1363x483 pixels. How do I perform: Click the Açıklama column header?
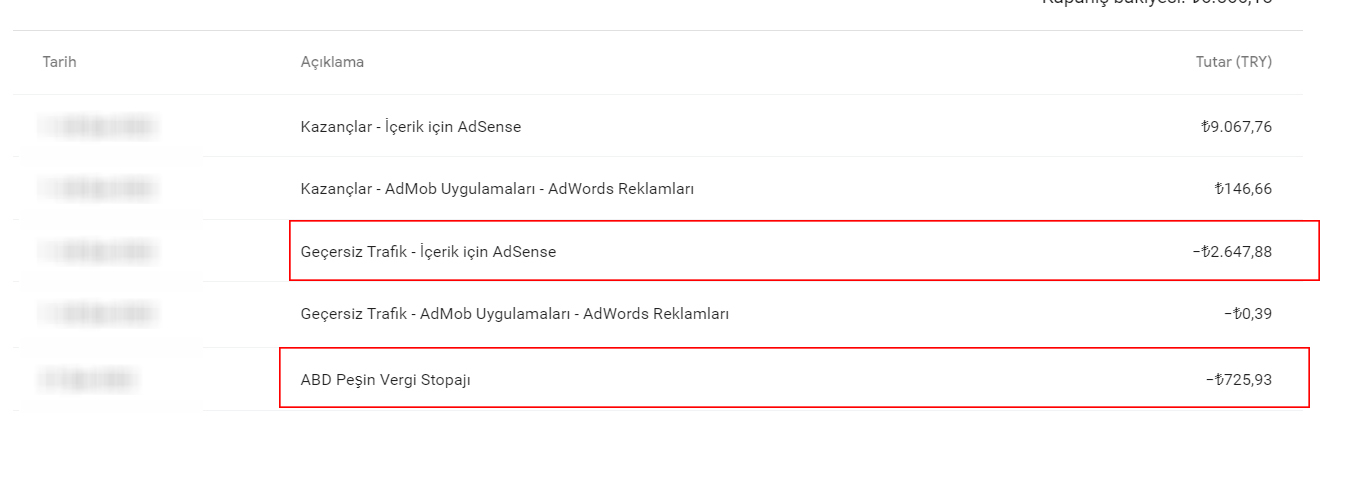click(x=332, y=62)
